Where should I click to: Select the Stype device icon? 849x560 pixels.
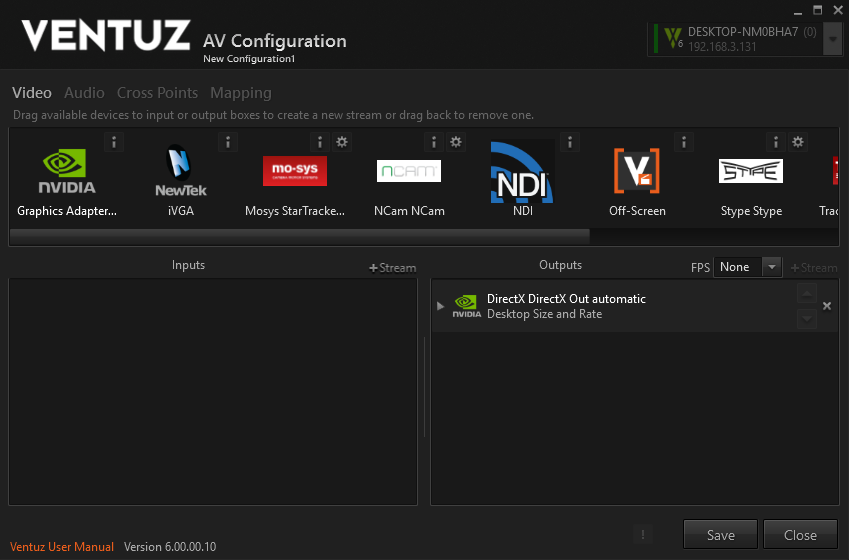[750, 171]
